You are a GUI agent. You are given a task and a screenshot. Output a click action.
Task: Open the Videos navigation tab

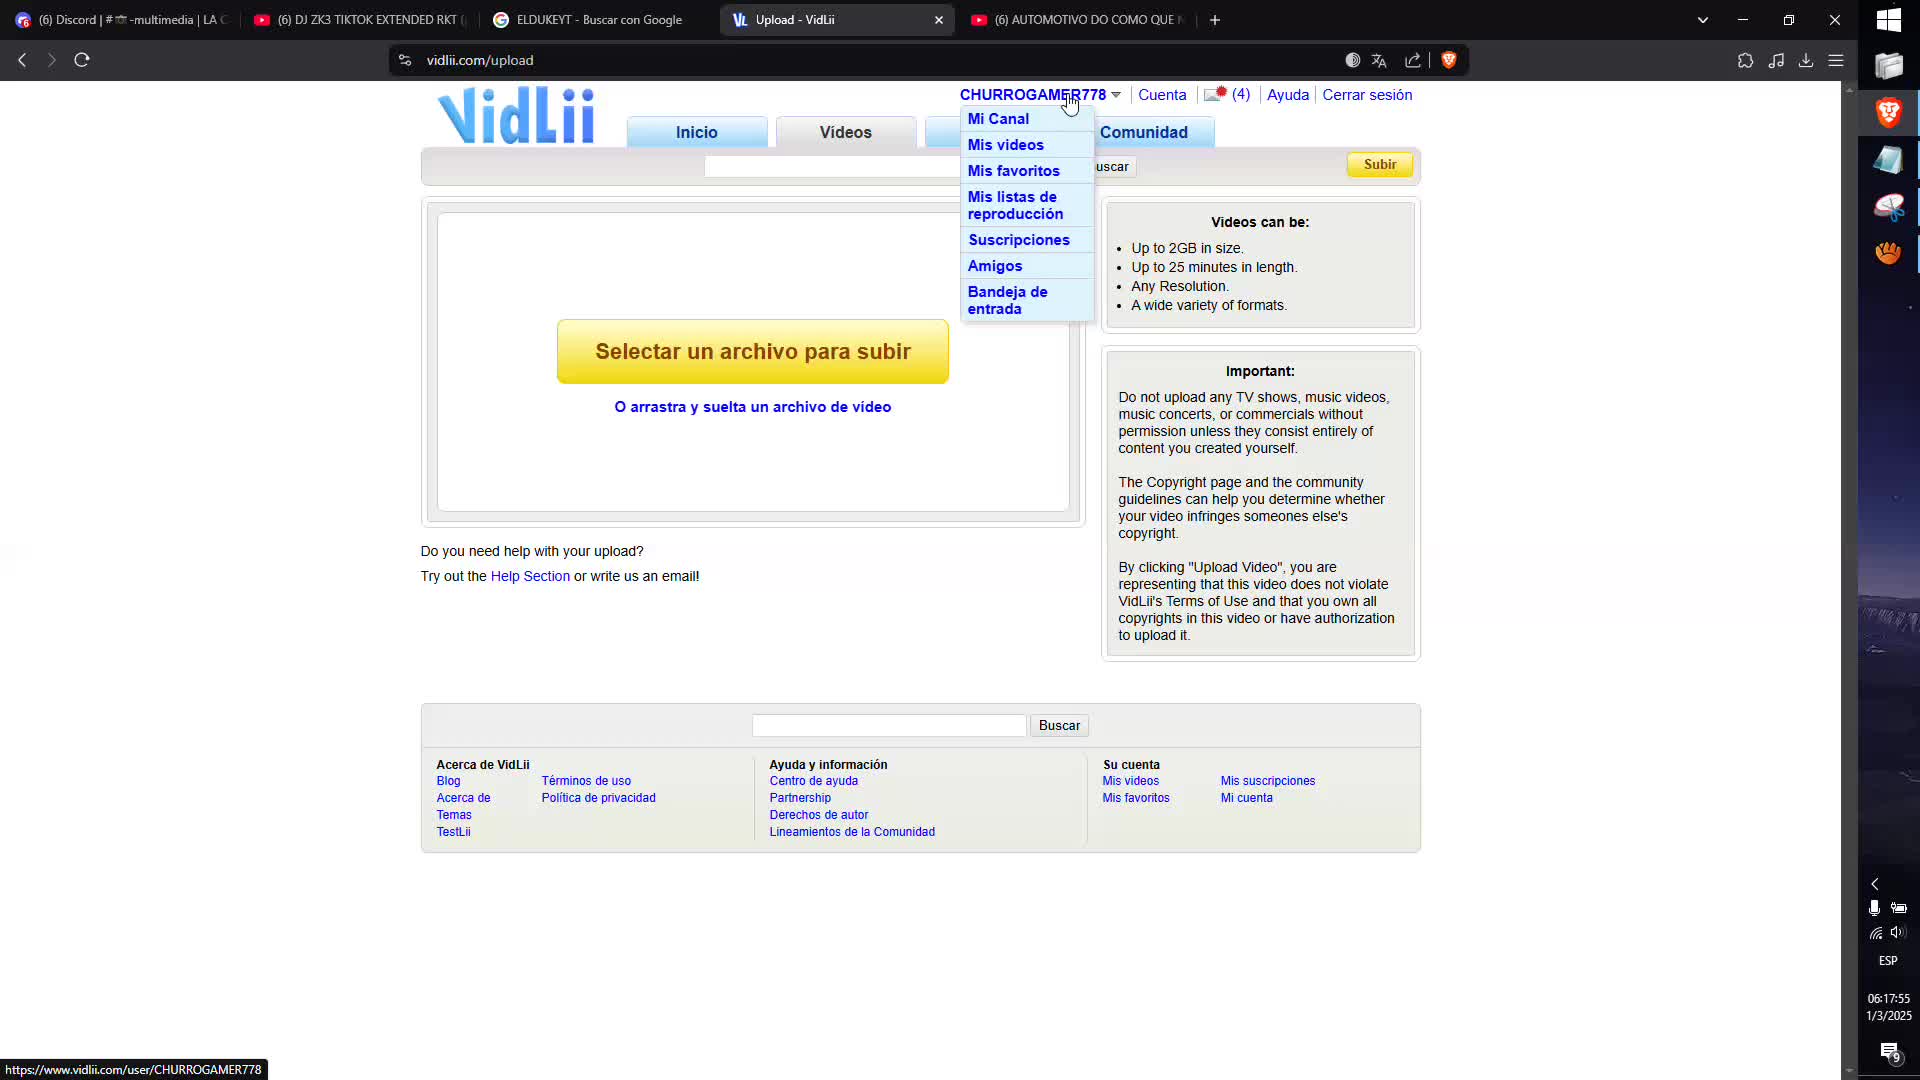coord(846,132)
